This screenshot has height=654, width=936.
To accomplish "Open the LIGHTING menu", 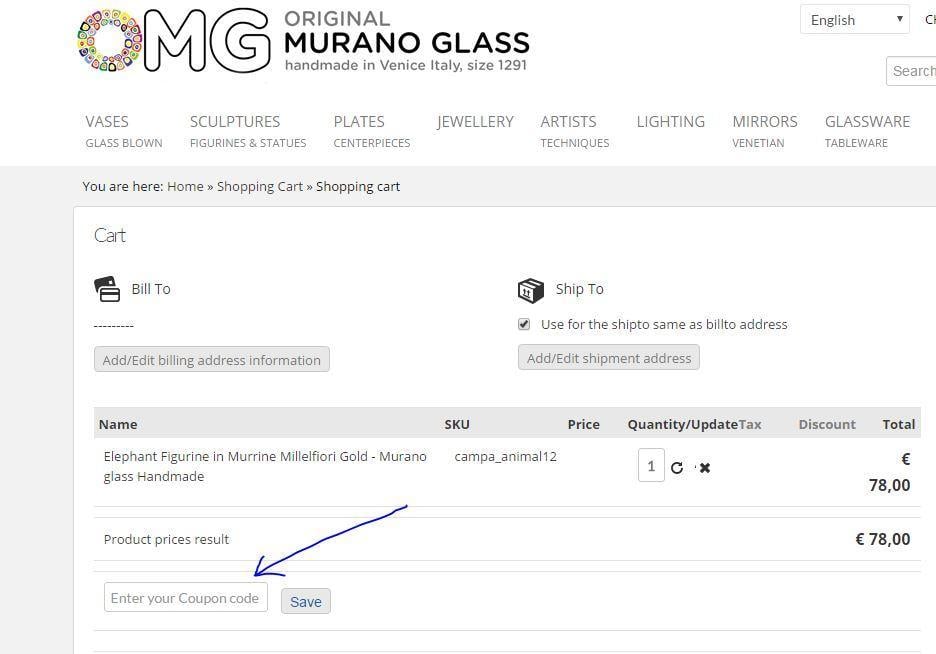I will pos(670,121).
